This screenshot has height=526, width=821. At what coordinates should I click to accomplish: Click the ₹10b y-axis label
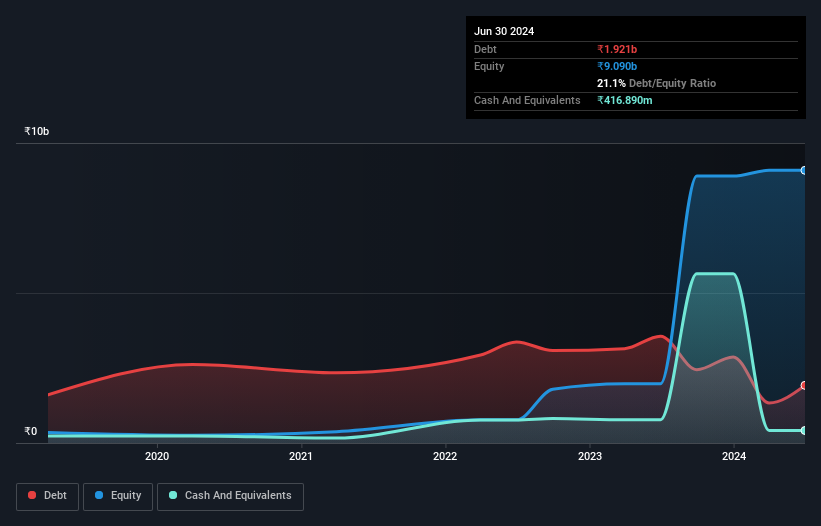click(x=37, y=131)
